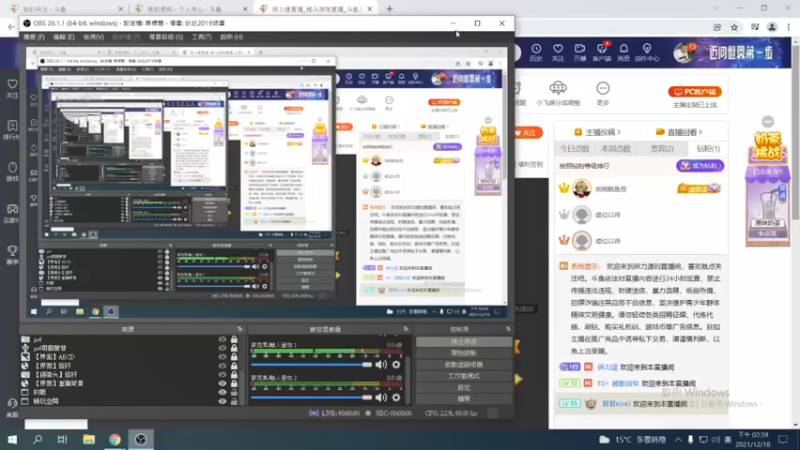Enable 工作室模式 in OBS controls
The height and width of the screenshot is (450, 800).
[464, 376]
